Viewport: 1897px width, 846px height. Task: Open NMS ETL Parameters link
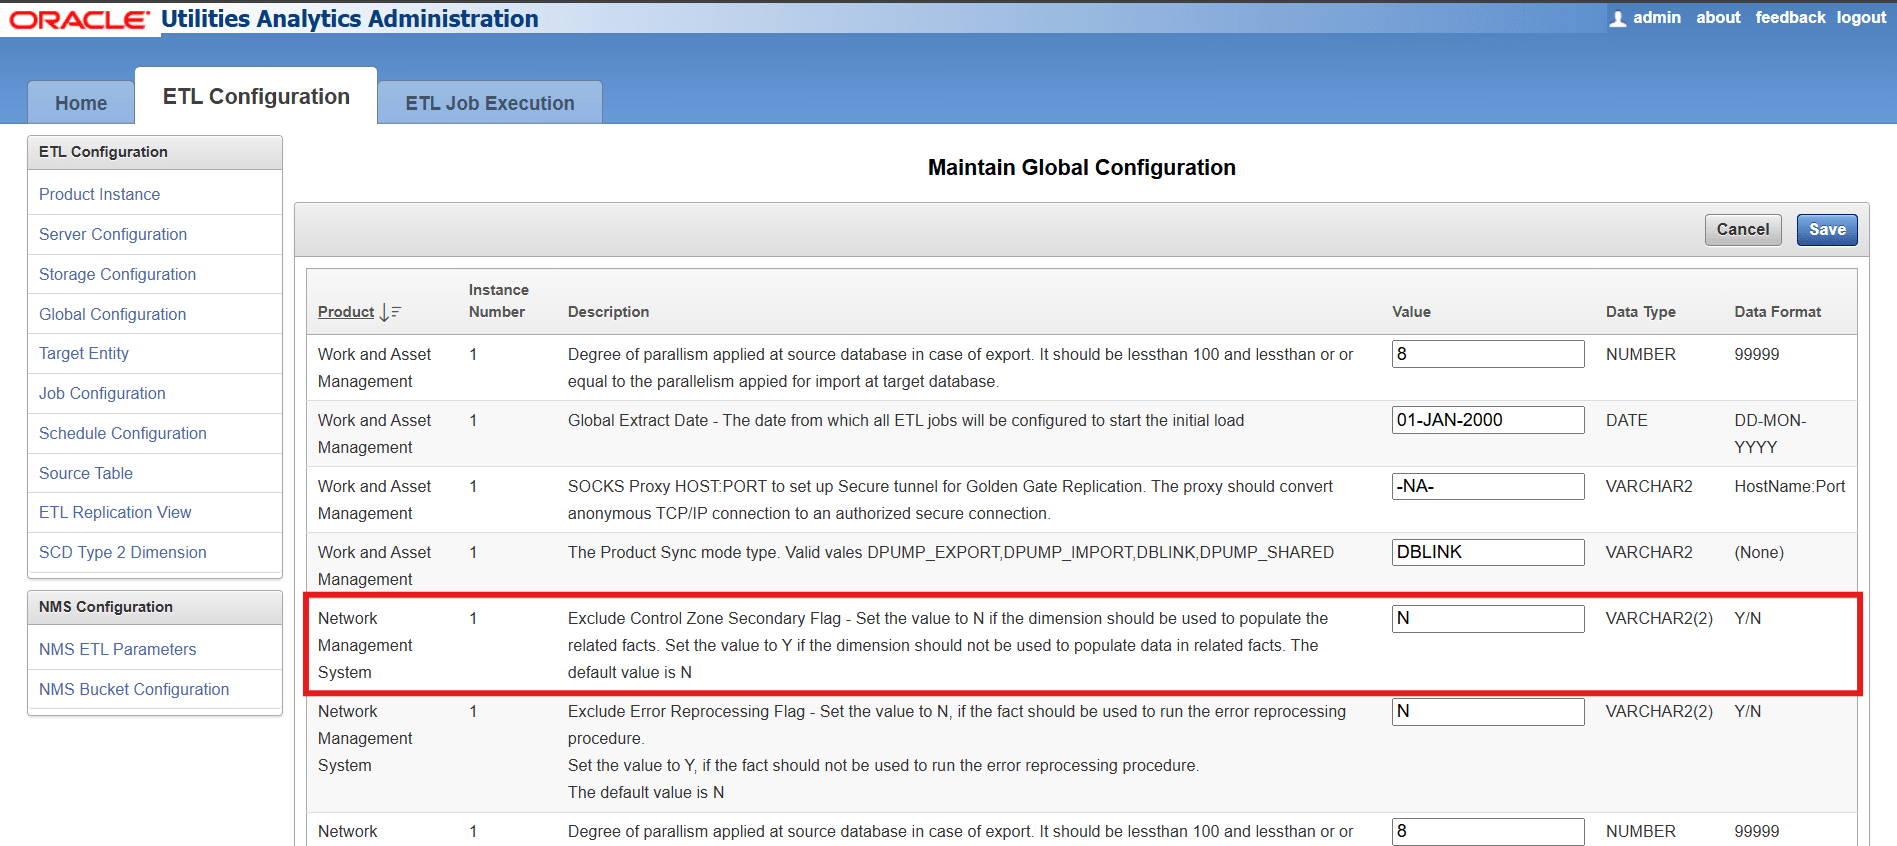118,649
